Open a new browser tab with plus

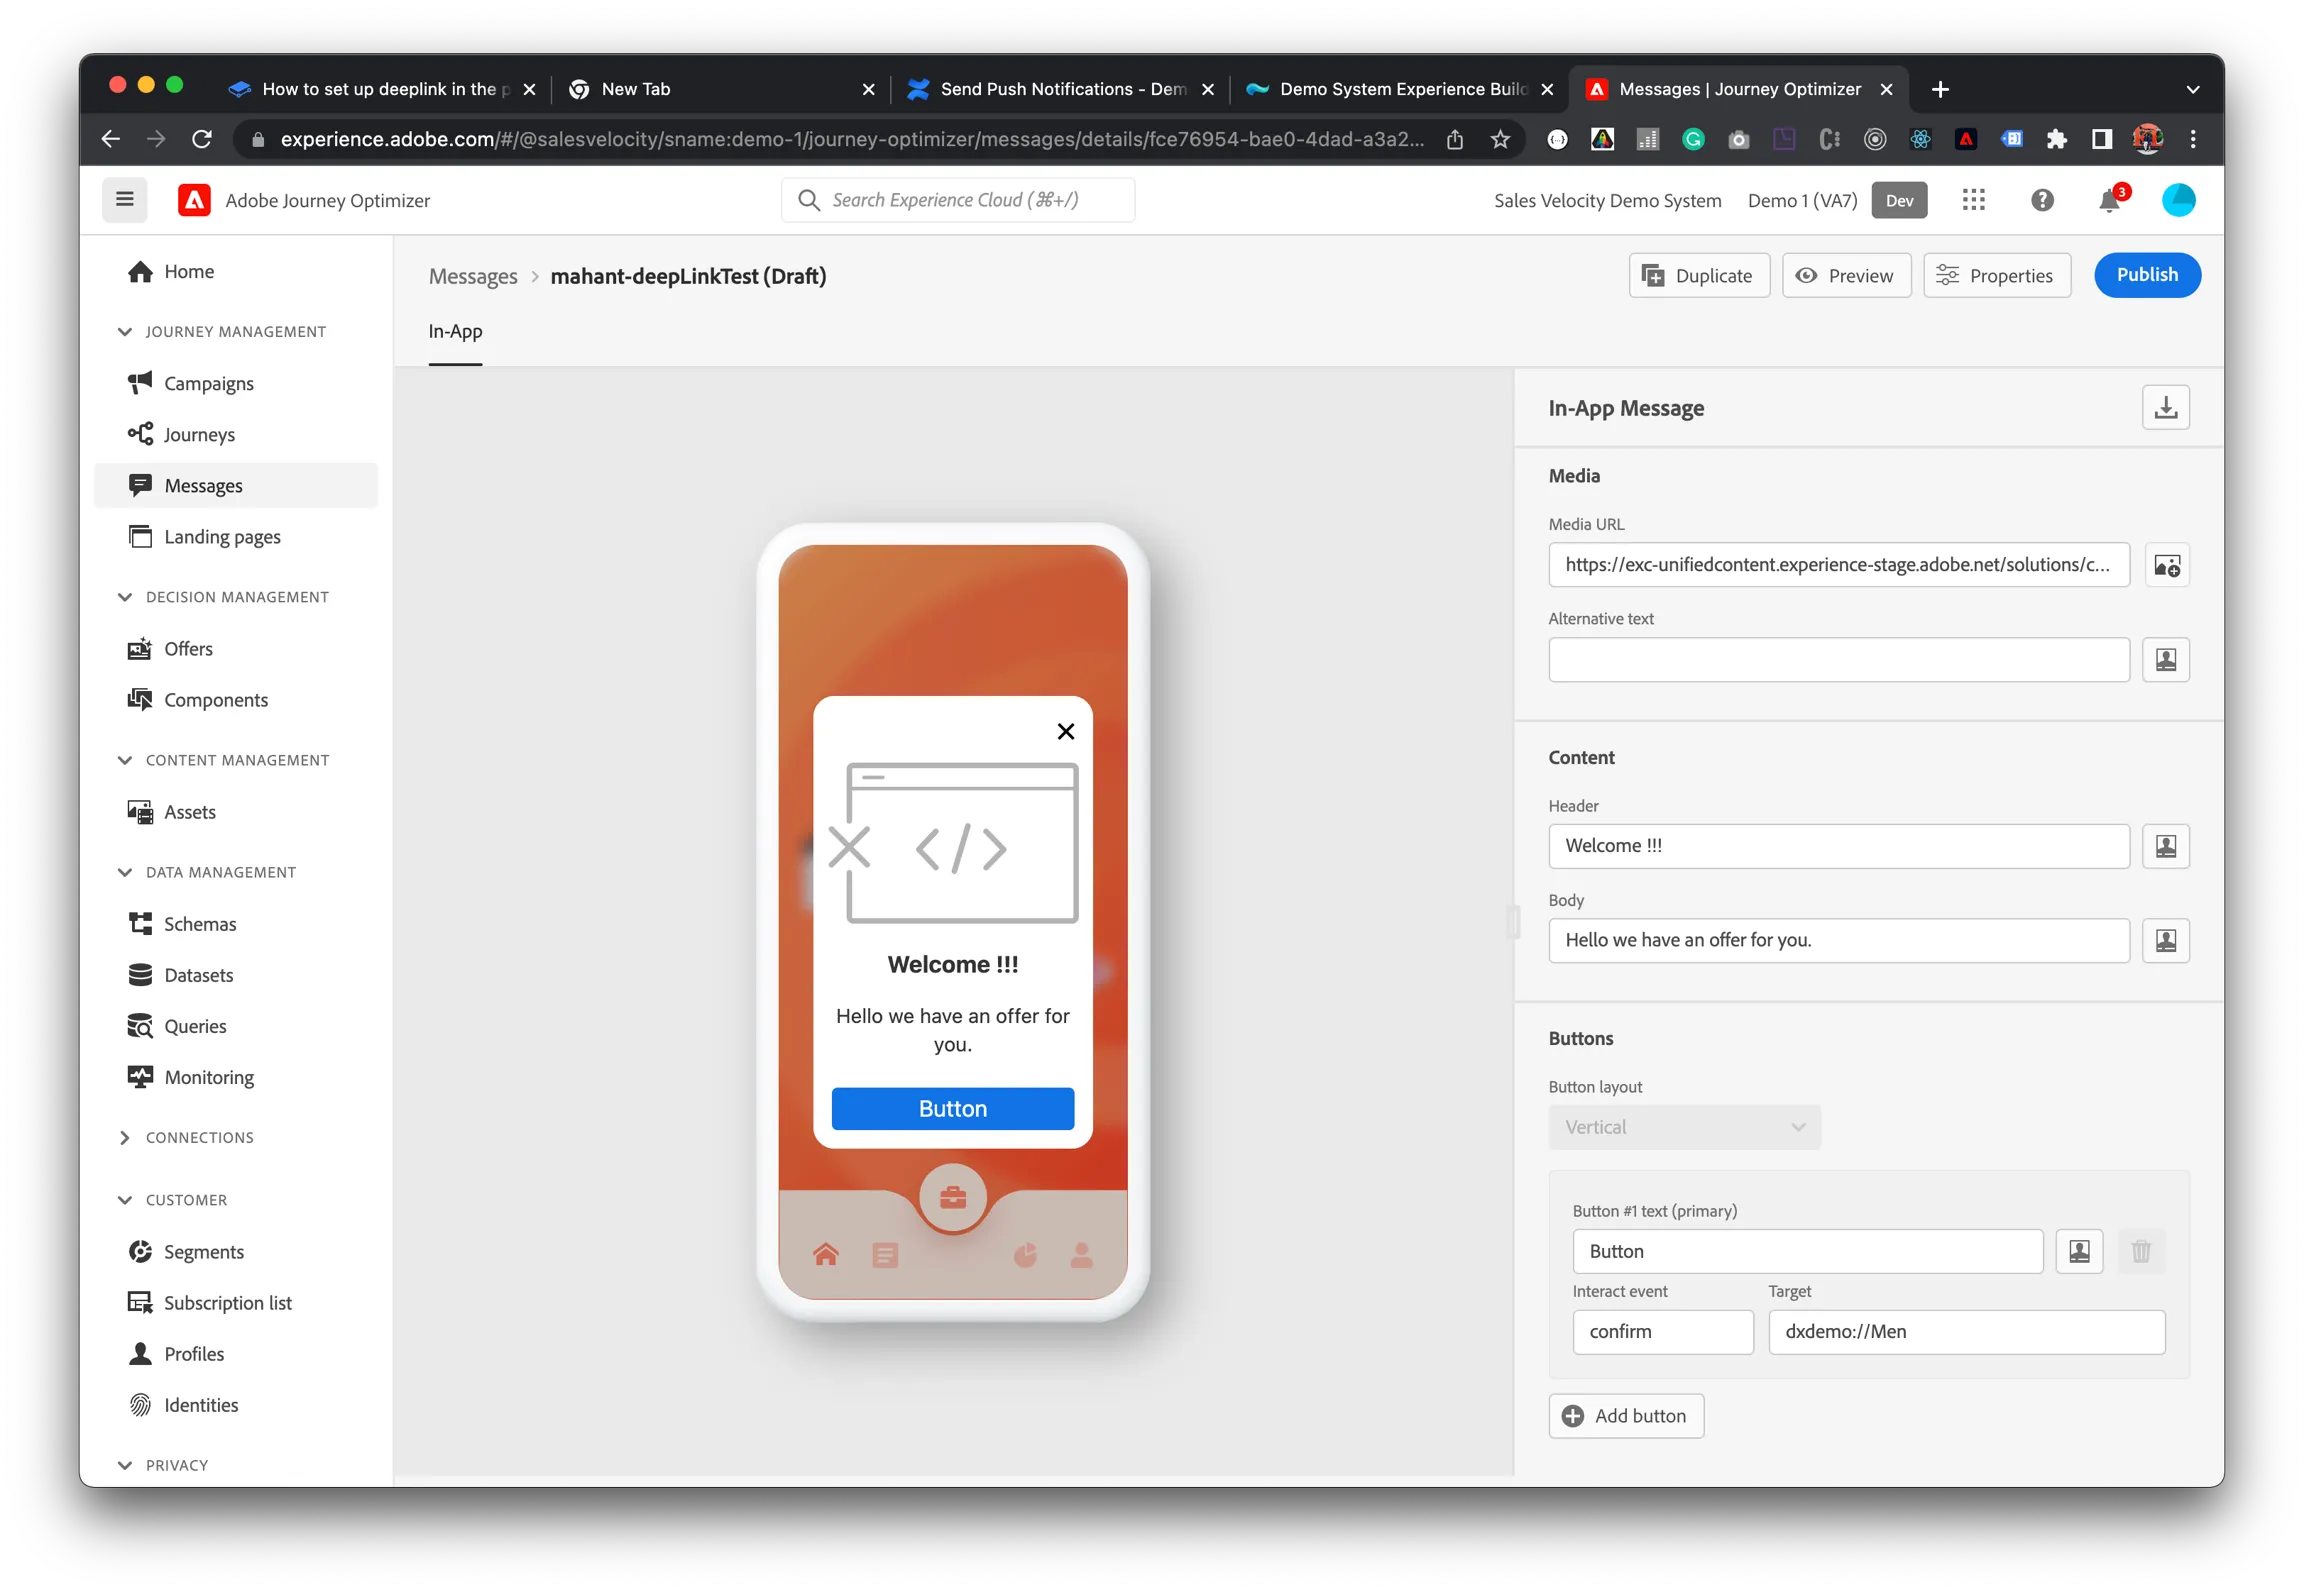click(1939, 89)
